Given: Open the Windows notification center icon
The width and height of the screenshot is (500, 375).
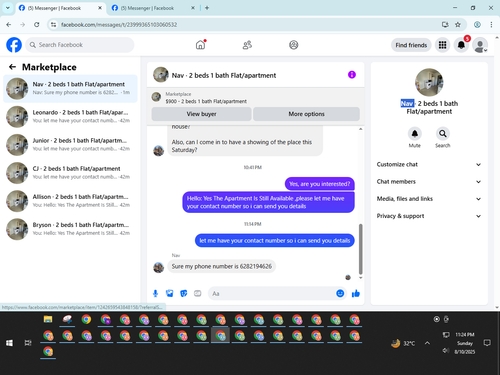Looking at the screenshot, I should coord(487,343).
